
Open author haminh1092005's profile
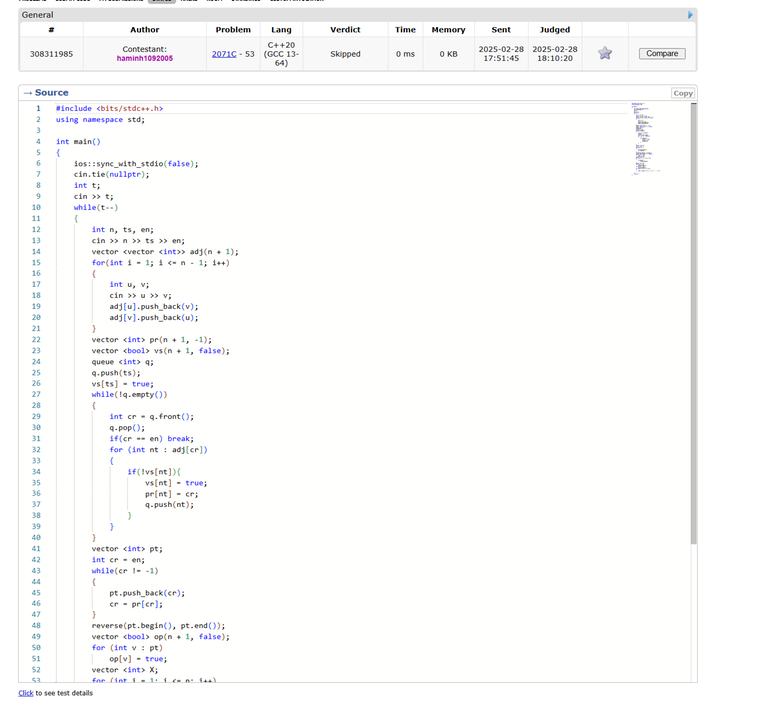click(144, 59)
